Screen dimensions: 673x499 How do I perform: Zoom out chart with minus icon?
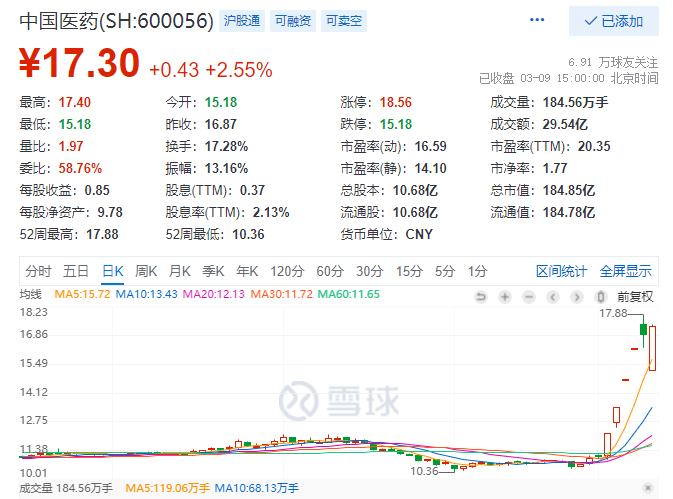click(529, 297)
